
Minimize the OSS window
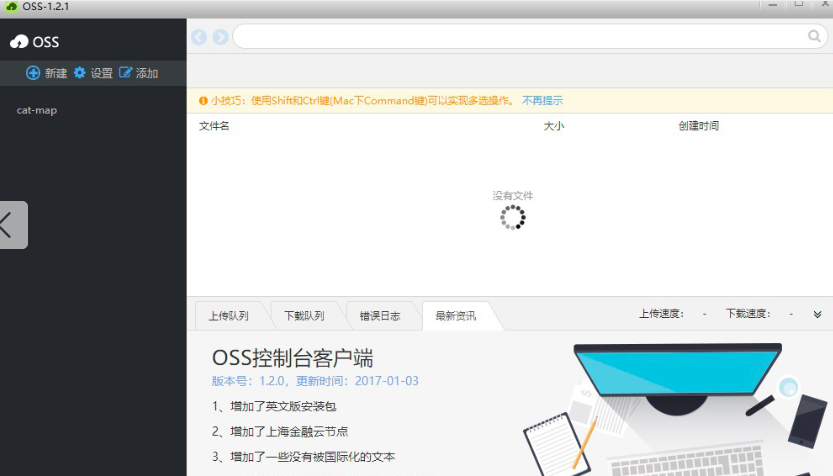pos(773,5)
